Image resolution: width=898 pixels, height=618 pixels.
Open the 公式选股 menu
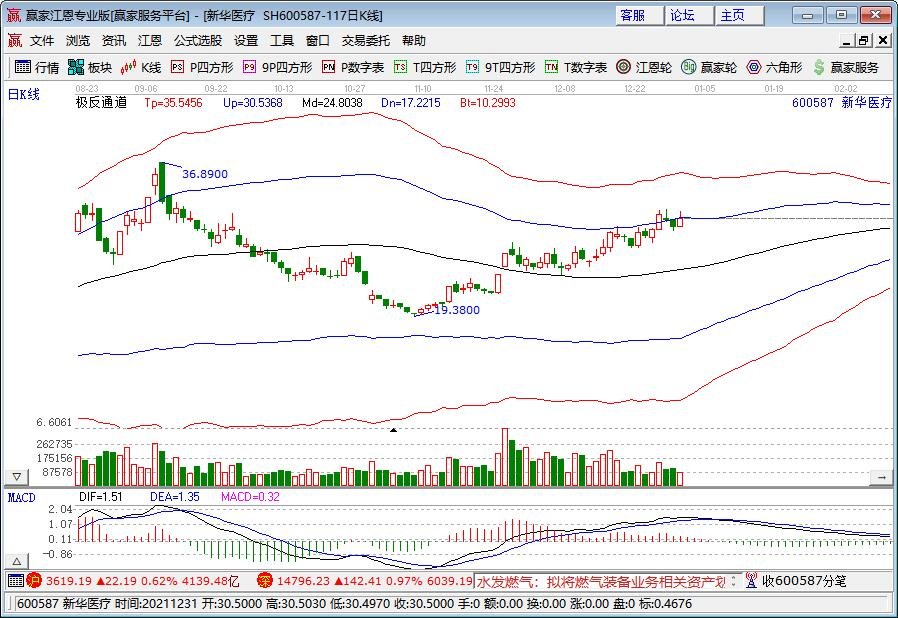[198, 41]
